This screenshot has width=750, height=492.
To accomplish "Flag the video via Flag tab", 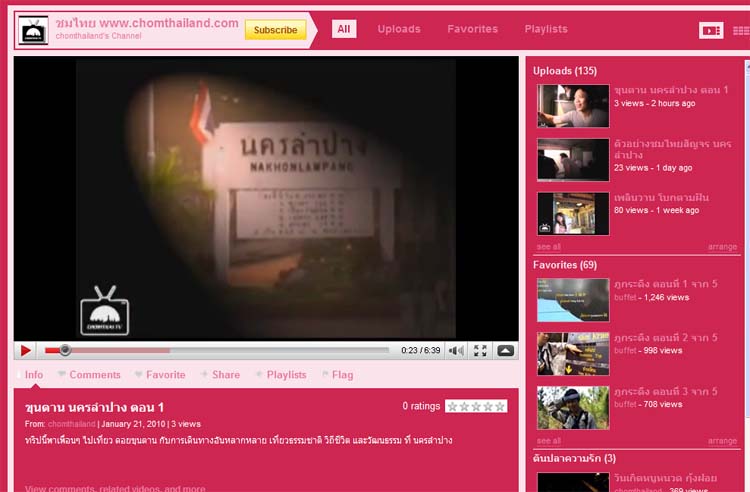I will pyautogui.click(x=342, y=374).
